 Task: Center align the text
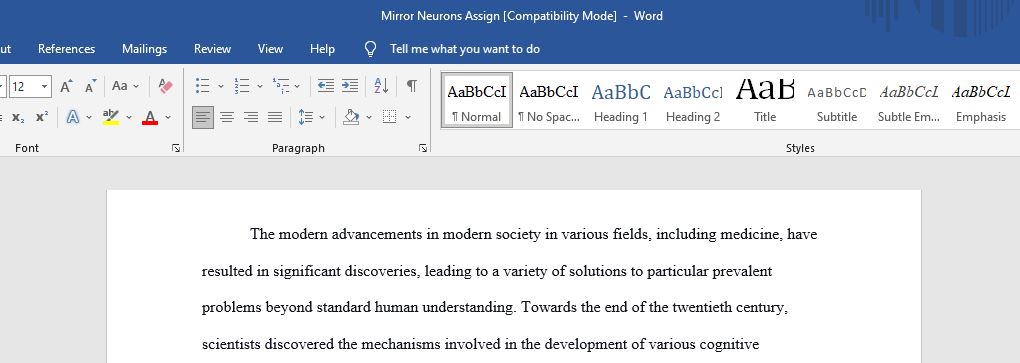click(x=227, y=117)
